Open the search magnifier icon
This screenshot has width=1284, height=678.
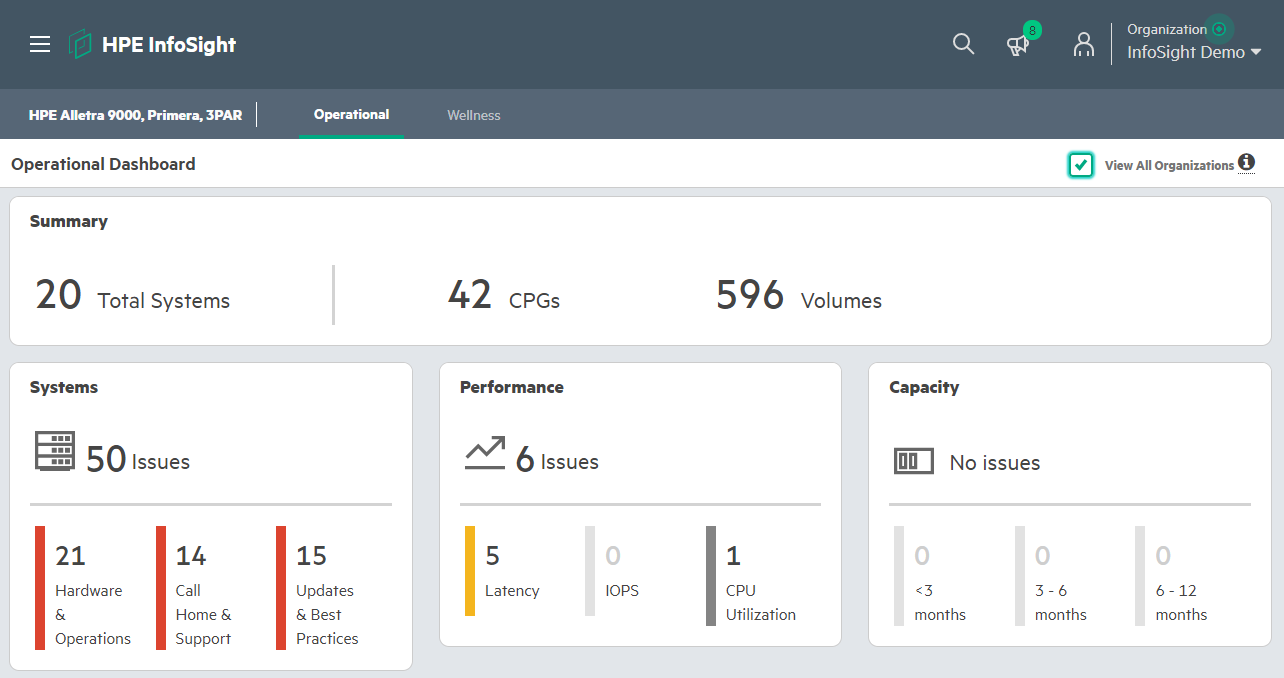pyautogui.click(x=963, y=44)
